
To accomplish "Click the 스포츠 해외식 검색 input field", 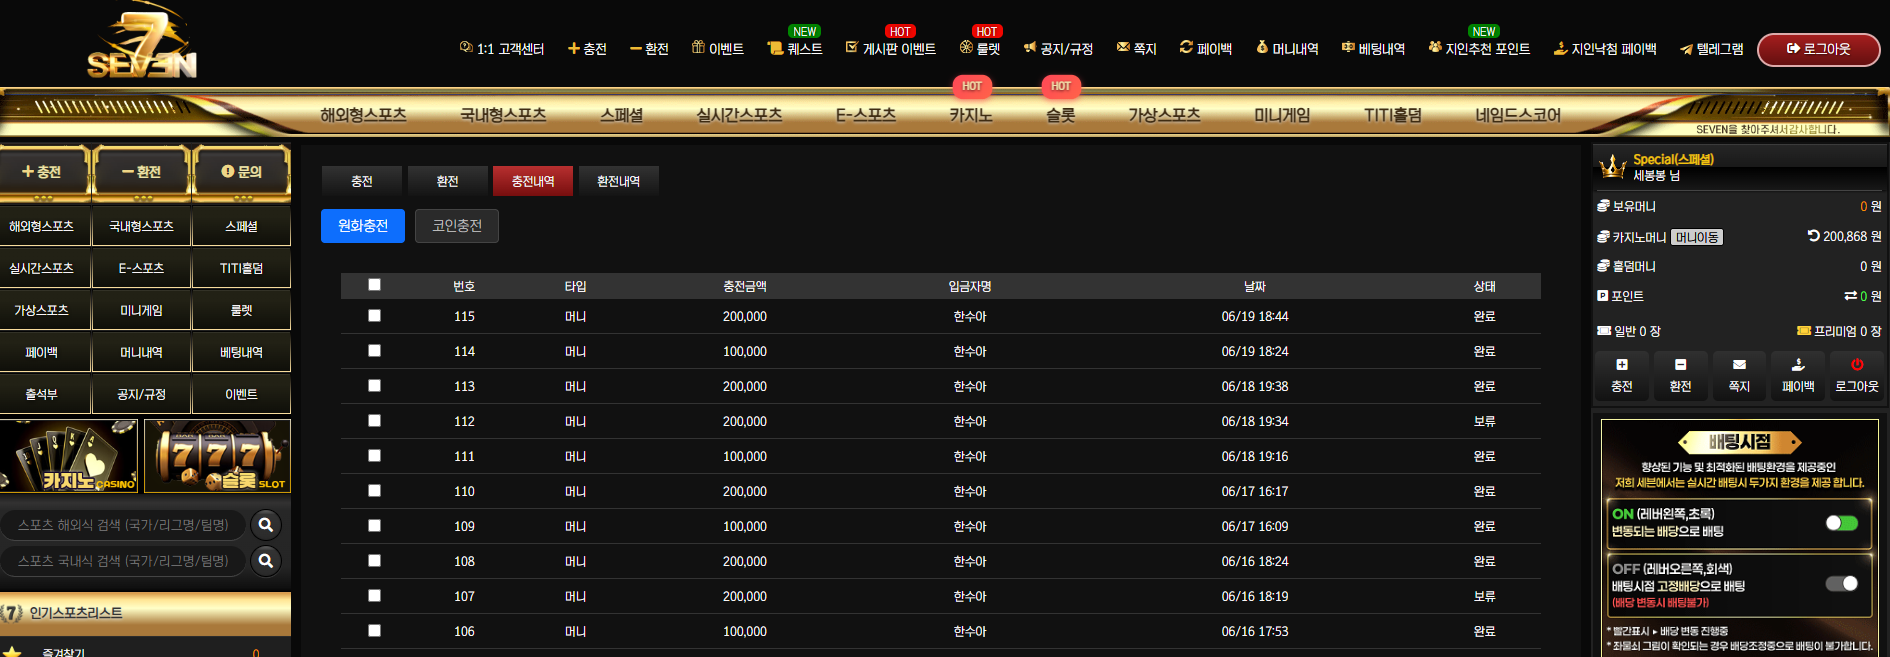I will click(124, 525).
